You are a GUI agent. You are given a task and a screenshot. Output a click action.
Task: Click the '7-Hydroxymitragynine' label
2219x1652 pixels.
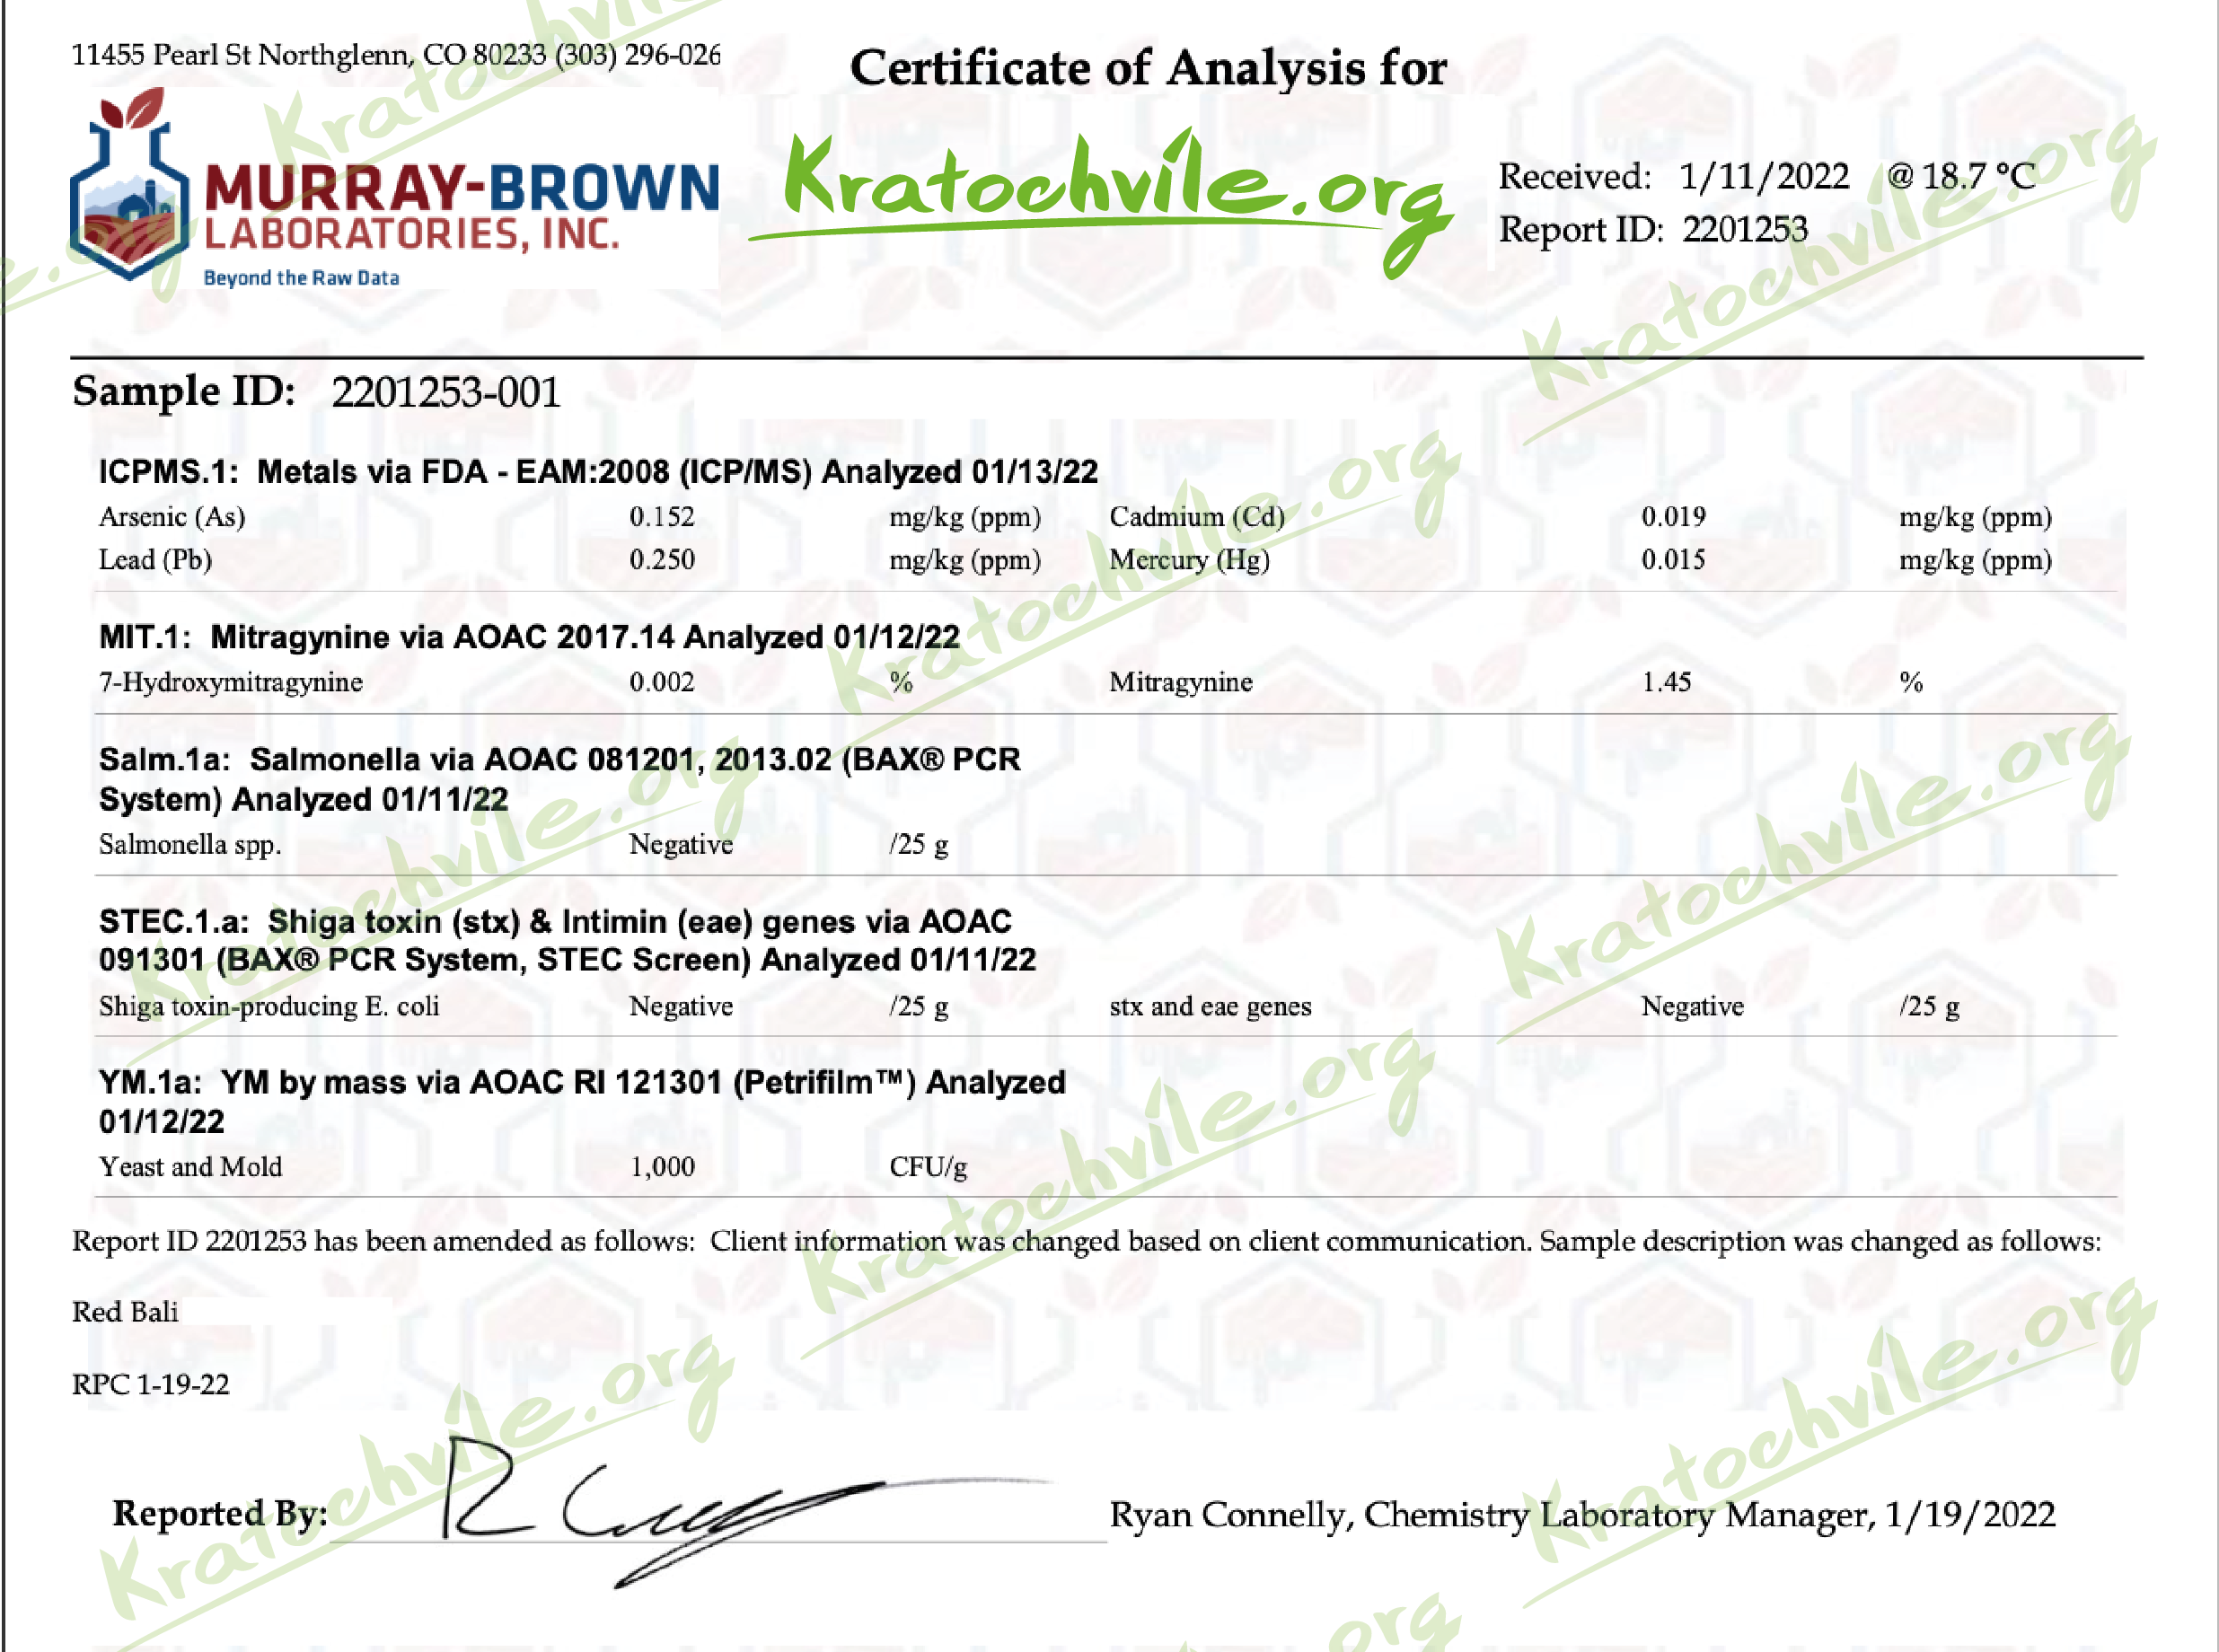click(x=230, y=683)
